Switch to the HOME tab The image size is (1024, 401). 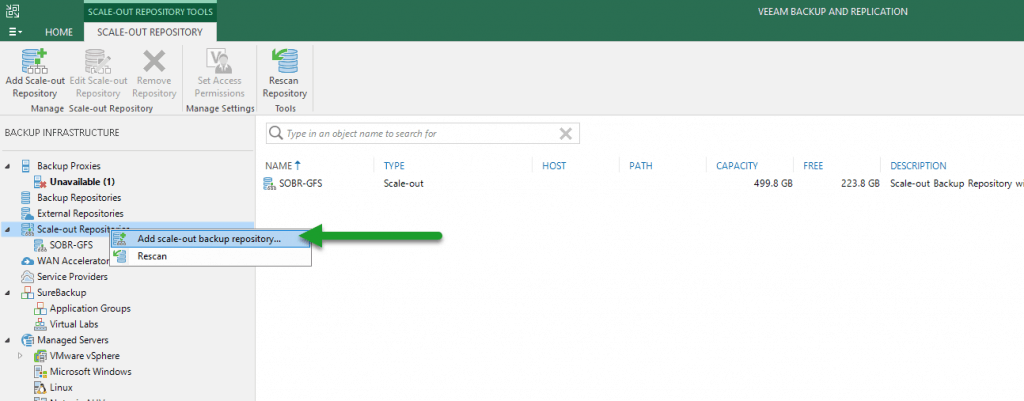59,32
